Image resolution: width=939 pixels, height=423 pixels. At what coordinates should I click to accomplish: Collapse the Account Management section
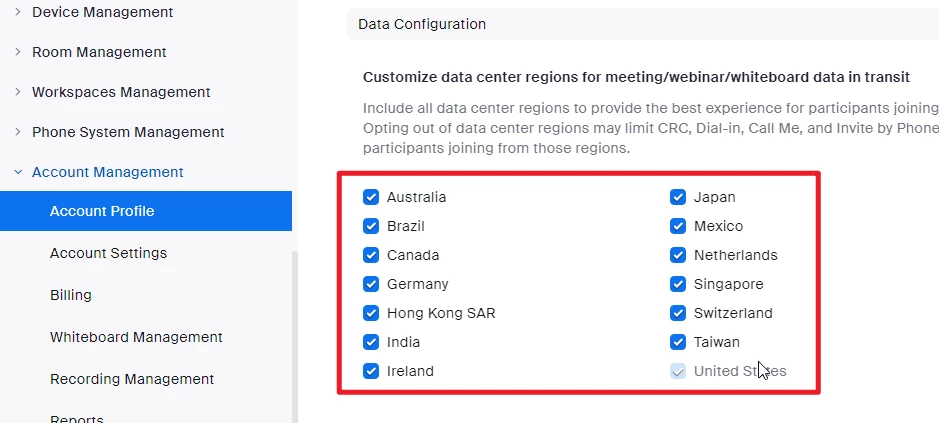pyautogui.click(x=107, y=172)
